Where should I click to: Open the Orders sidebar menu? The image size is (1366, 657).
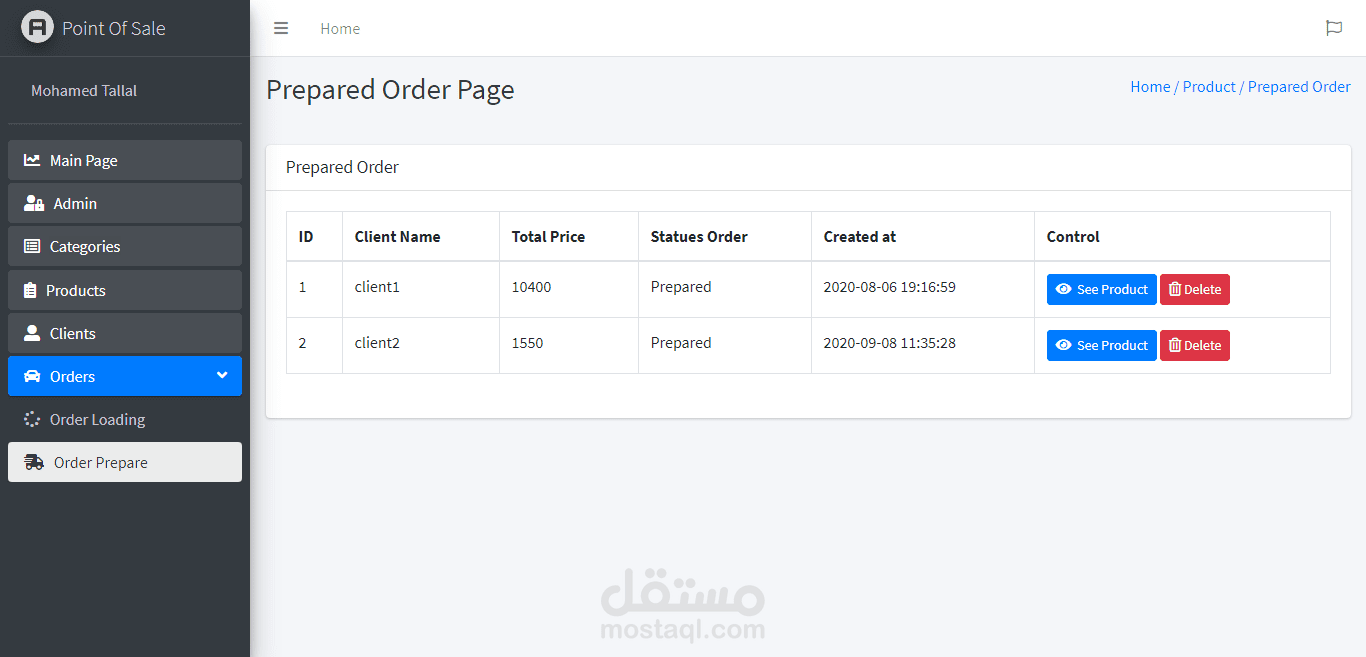coord(125,376)
